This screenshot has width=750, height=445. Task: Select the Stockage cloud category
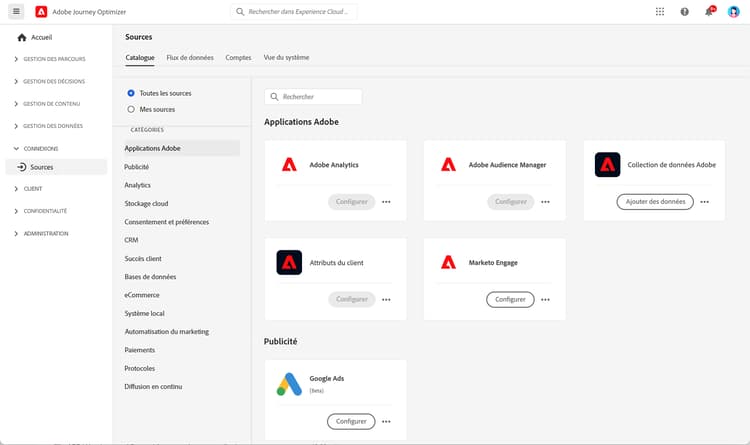[x=146, y=203]
